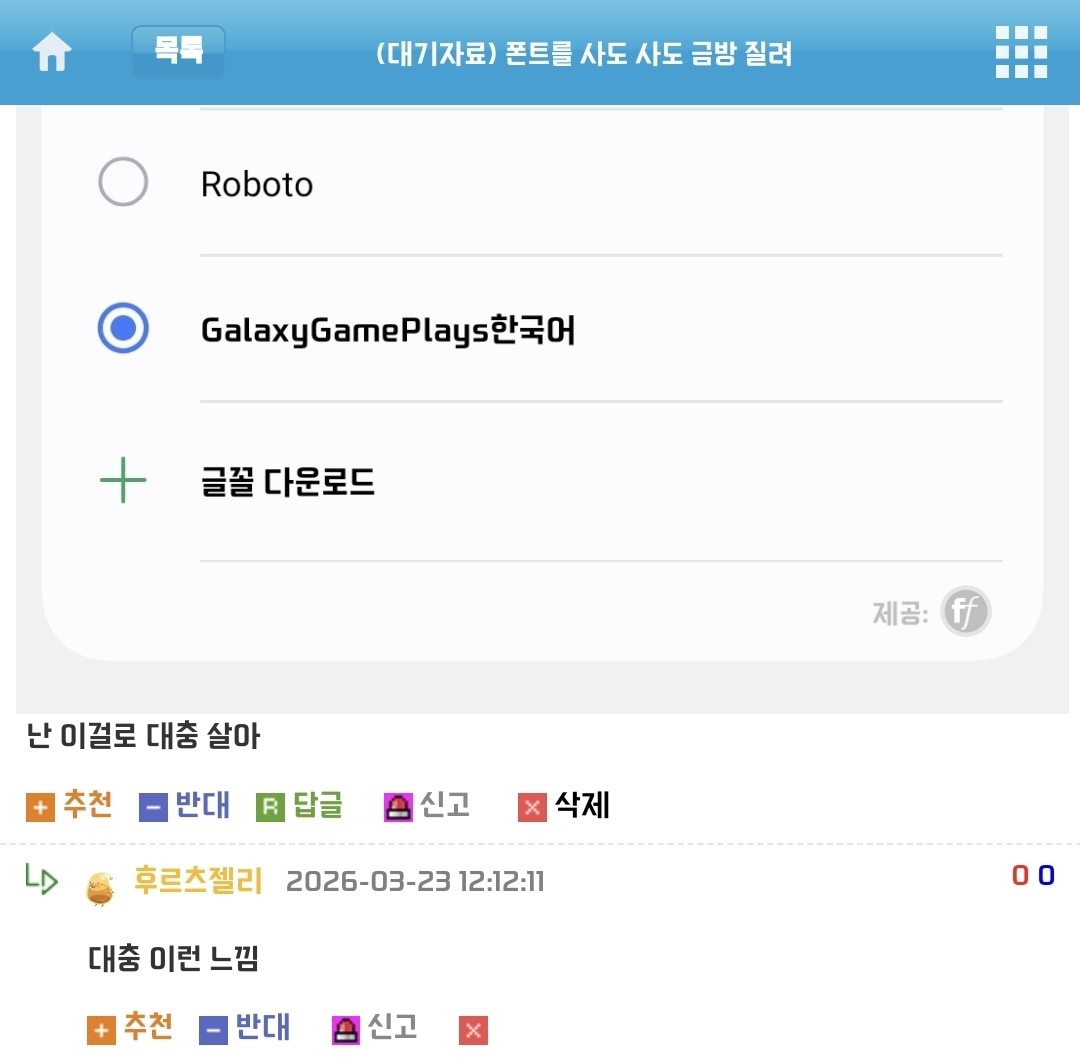Screen dimensions: 1080x1062
Task: Click the orange plus 추천 icon on post
Action: pyautogui.click(x=40, y=808)
